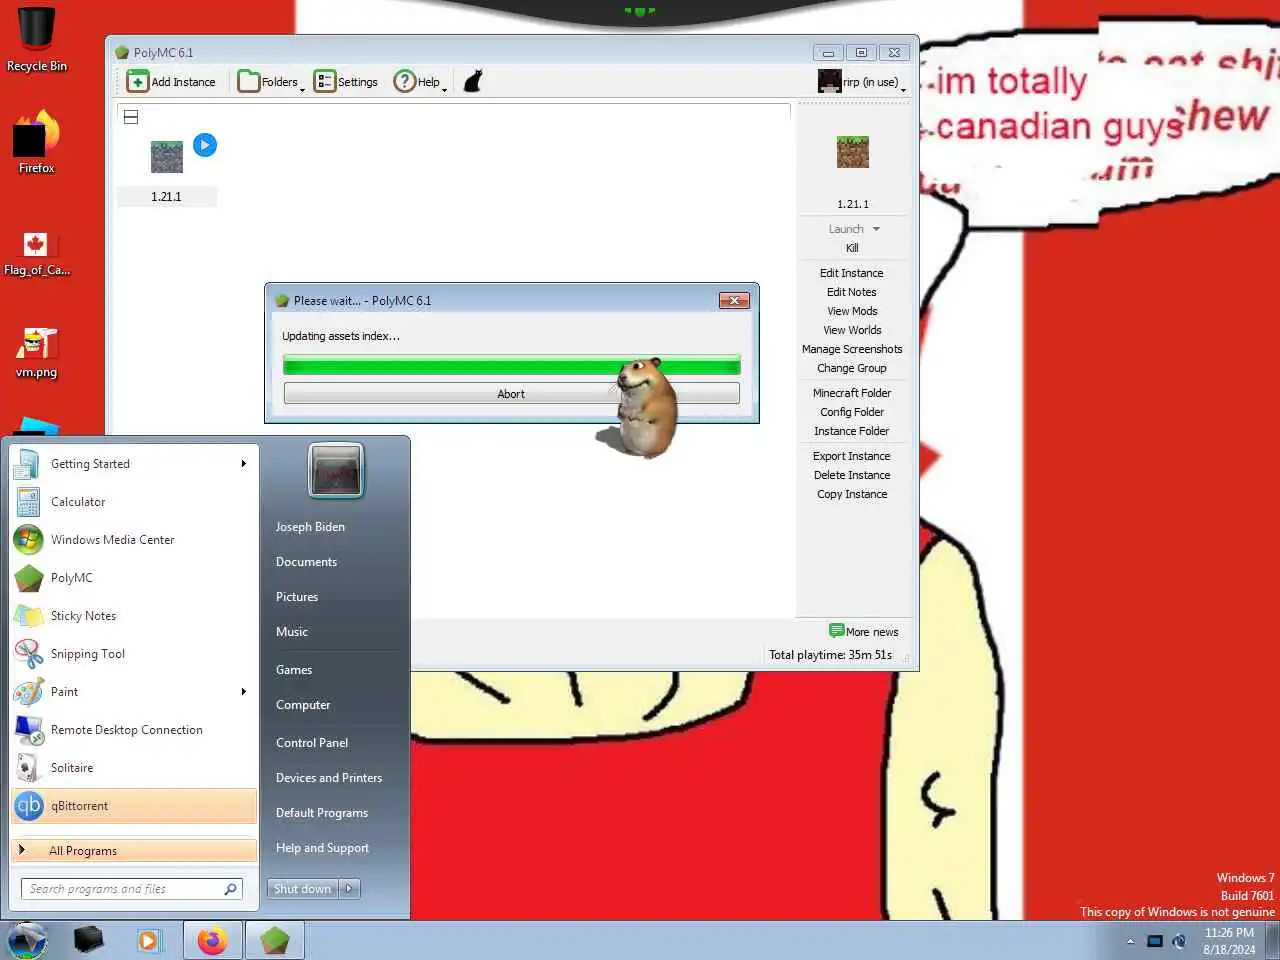Open the Folders toolbar menu
Image resolution: width=1280 pixels, height=960 pixels.
[271, 82]
